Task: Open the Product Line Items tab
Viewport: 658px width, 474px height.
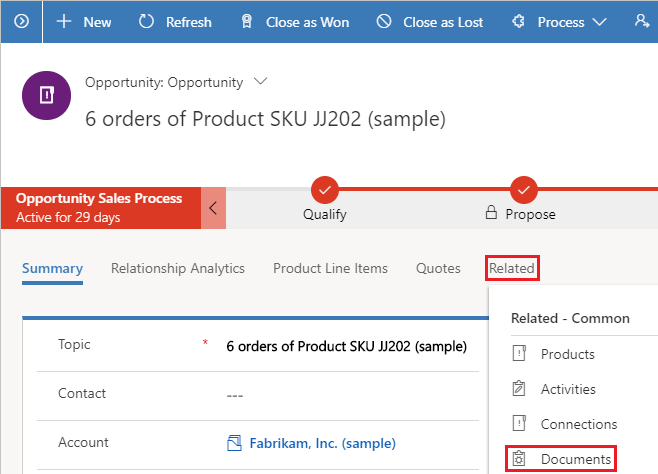Action: pyautogui.click(x=330, y=268)
